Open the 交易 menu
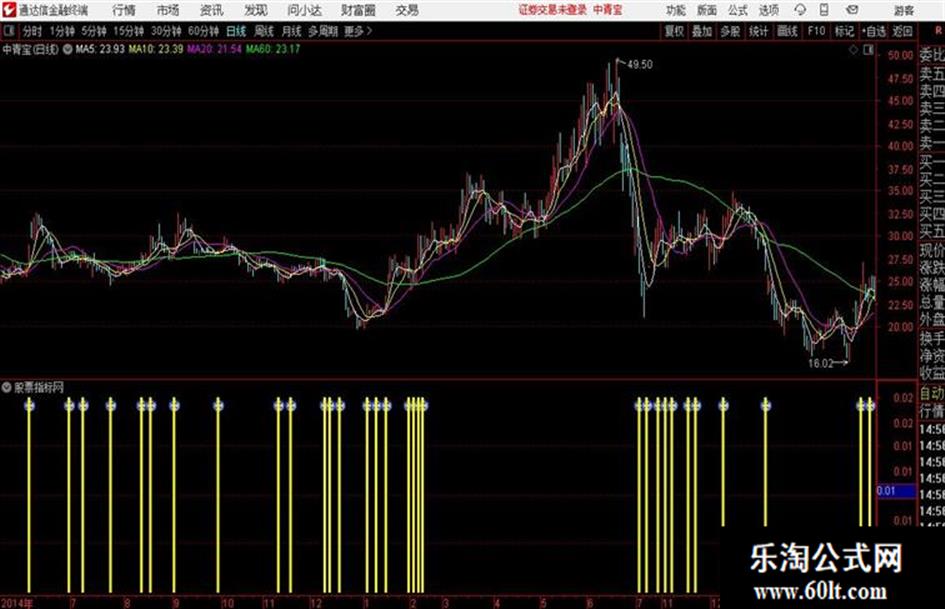Image resolution: width=945 pixels, height=609 pixels. (407, 10)
